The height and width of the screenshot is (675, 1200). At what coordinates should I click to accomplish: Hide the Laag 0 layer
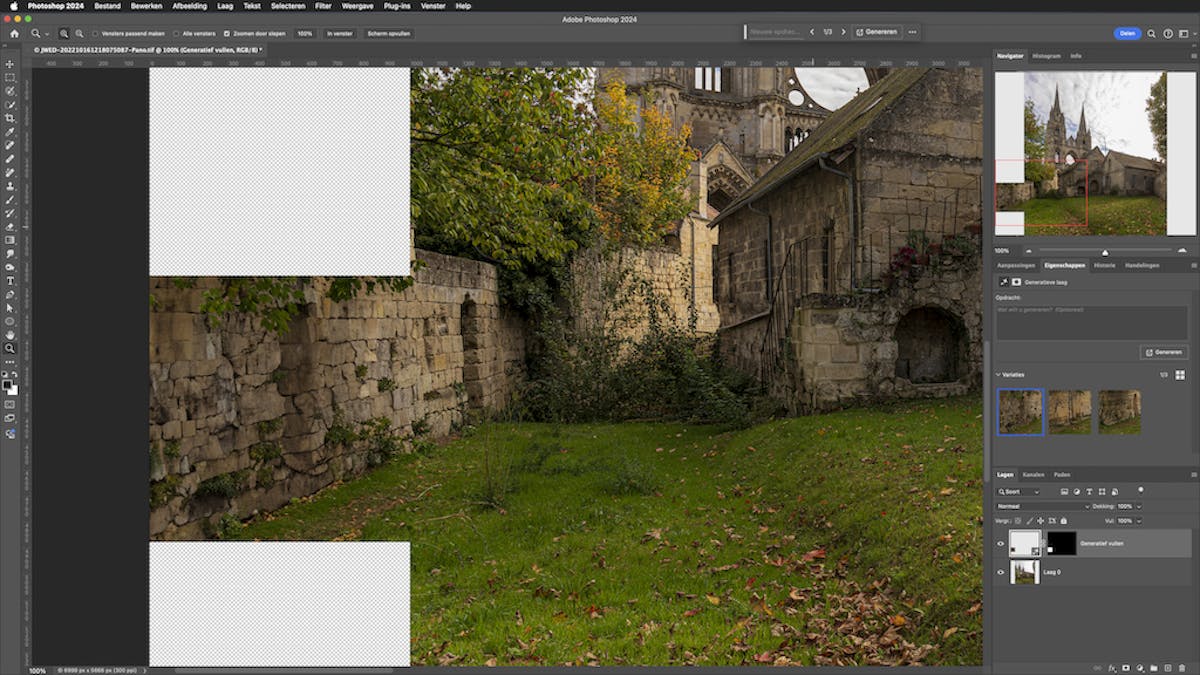pyautogui.click(x=1000, y=572)
